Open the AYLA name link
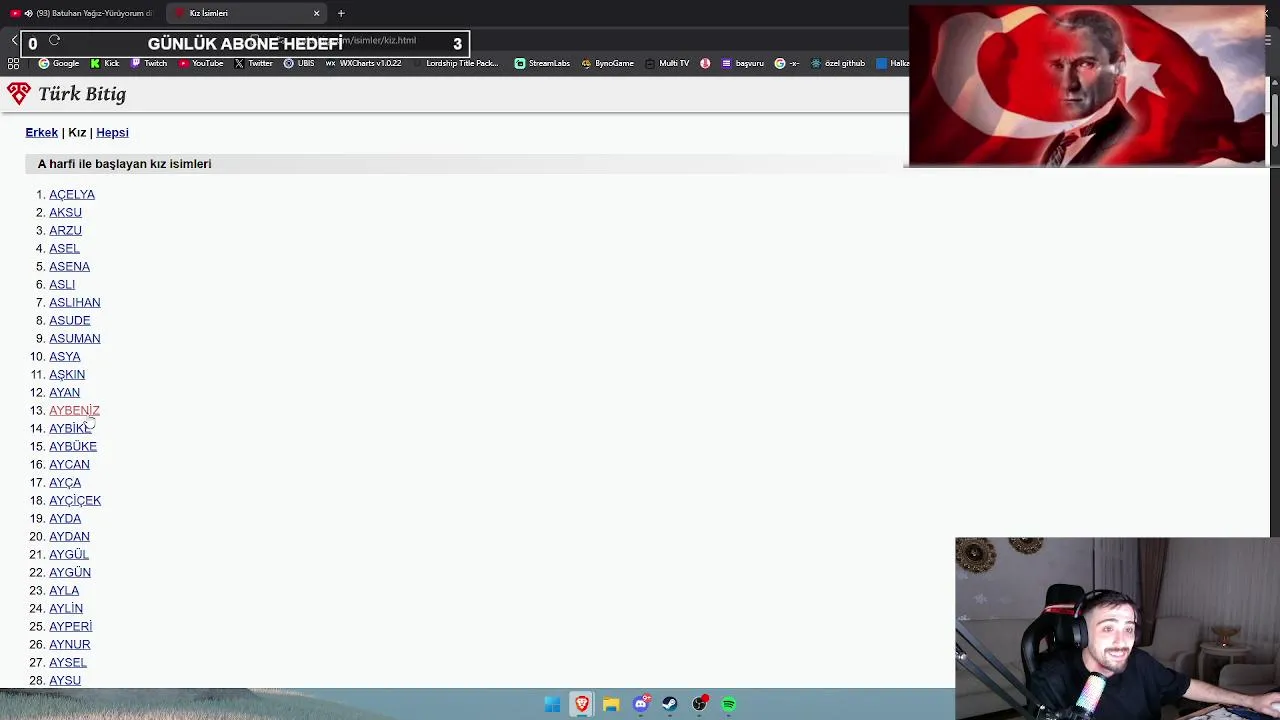 pyautogui.click(x=64, y=590)
